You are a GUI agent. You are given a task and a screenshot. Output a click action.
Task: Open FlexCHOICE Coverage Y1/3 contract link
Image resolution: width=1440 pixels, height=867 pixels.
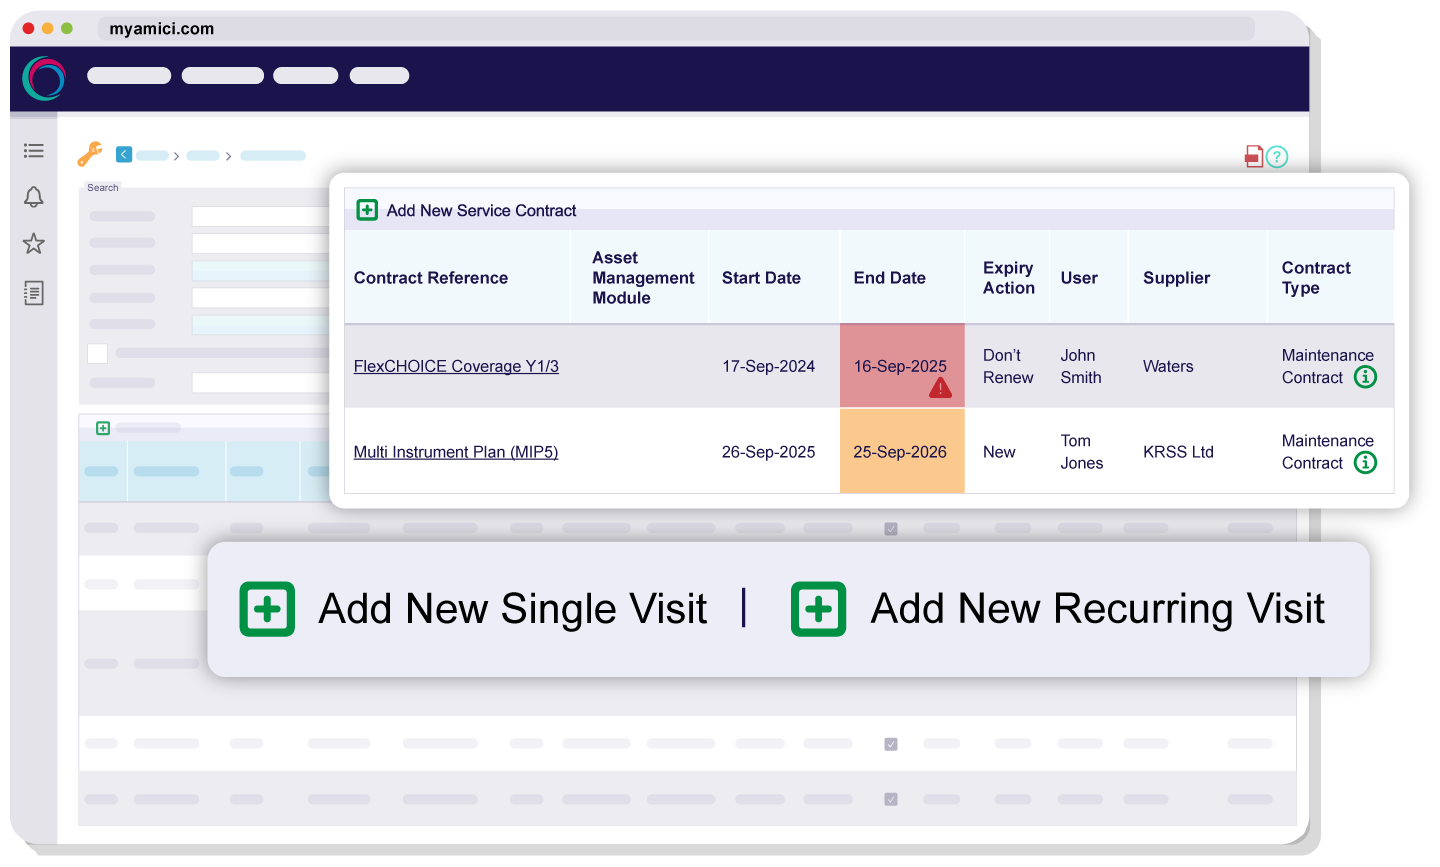(x=456, y=366)
